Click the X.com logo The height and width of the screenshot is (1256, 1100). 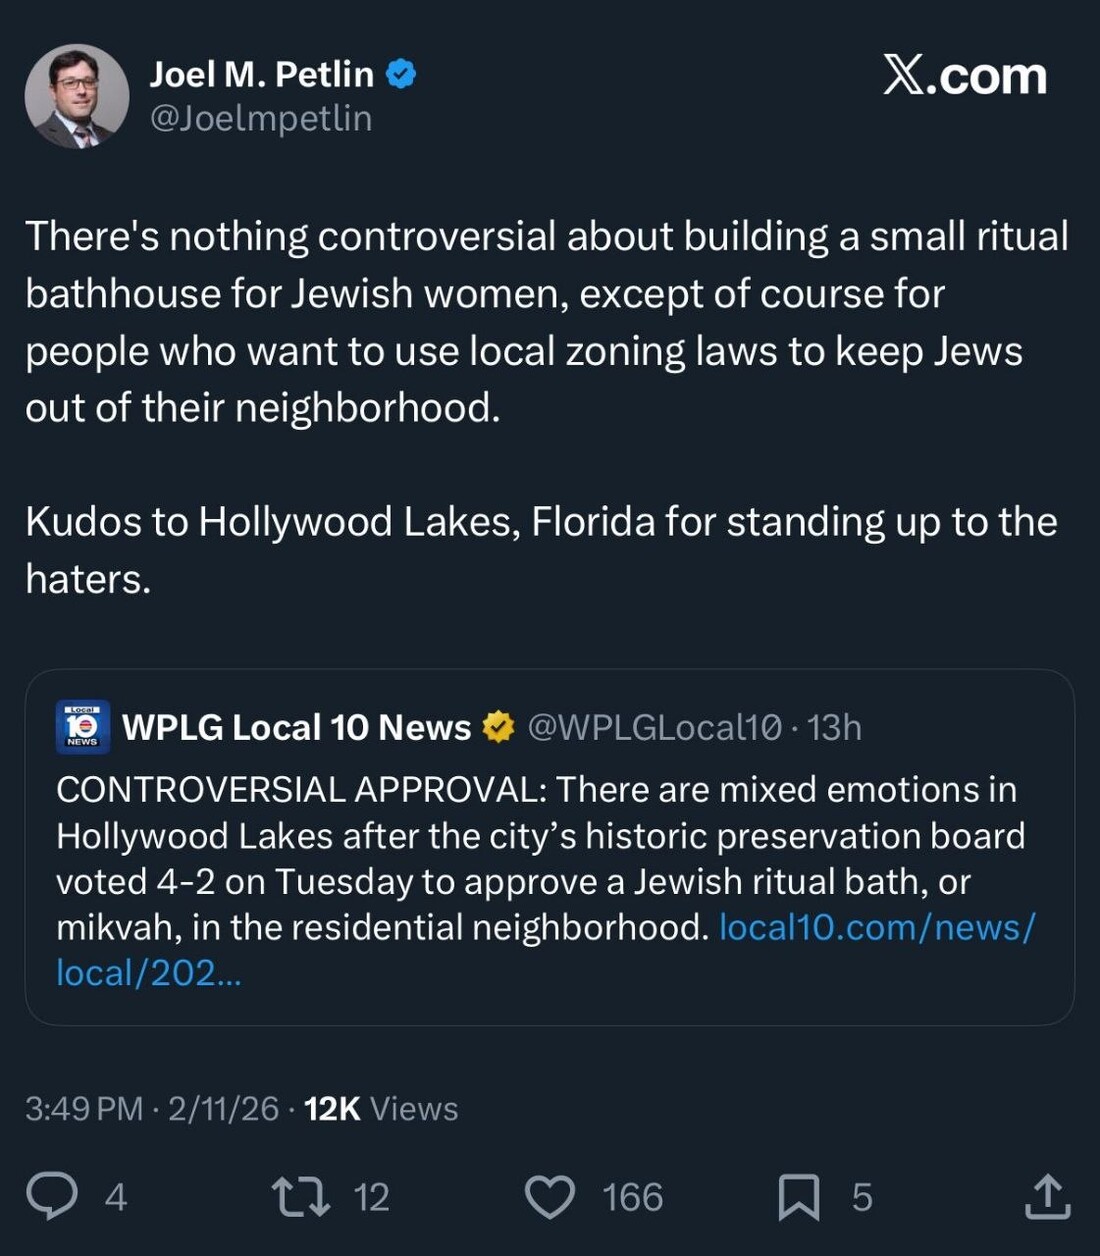click(x=964, y=76)
